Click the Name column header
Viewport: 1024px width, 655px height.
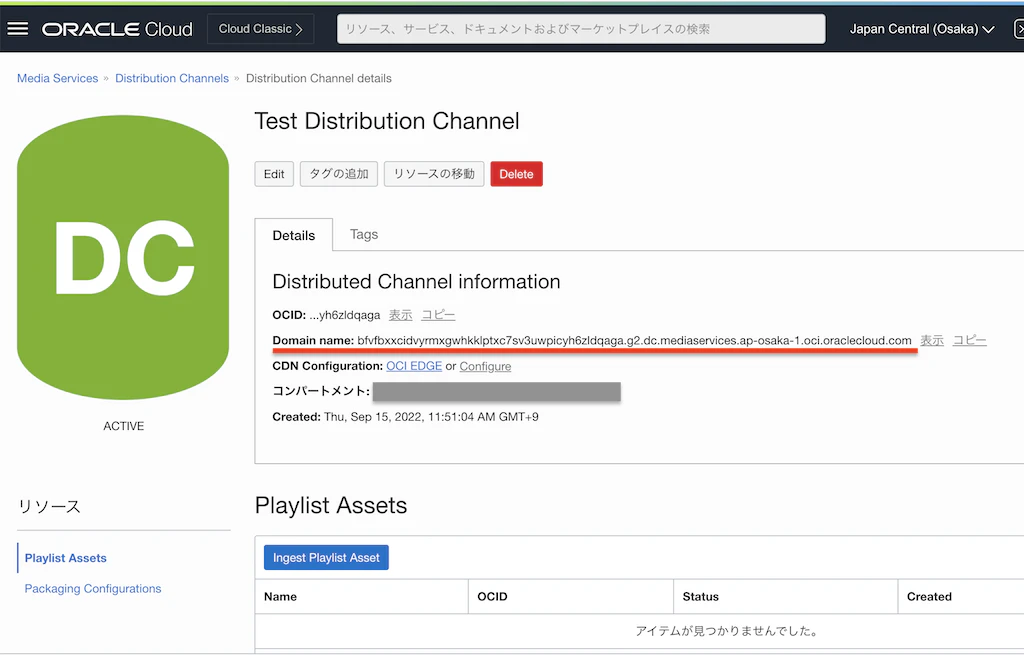point(280,597)
